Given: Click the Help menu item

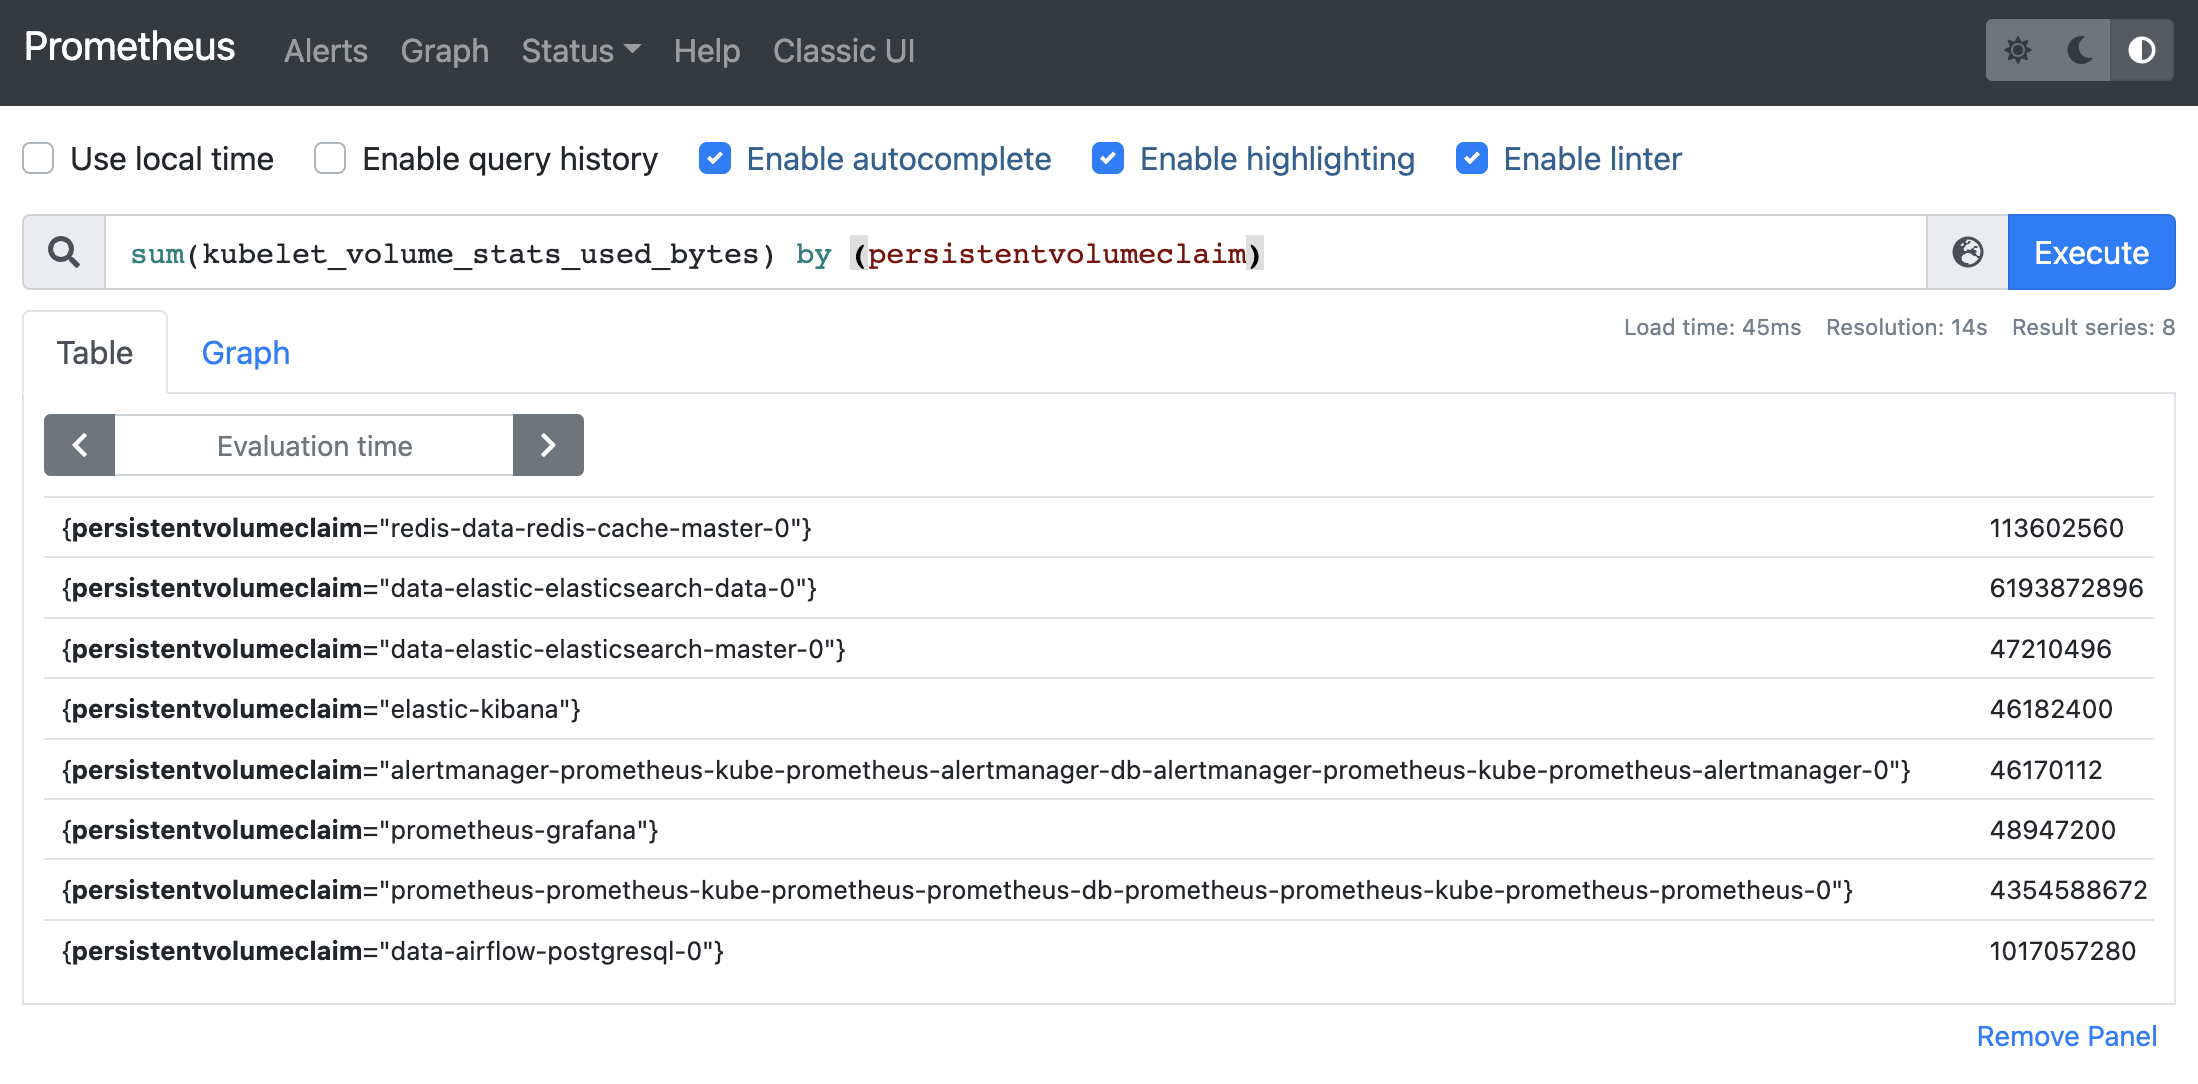Looking at the screenshot, I should coord(706,50).
